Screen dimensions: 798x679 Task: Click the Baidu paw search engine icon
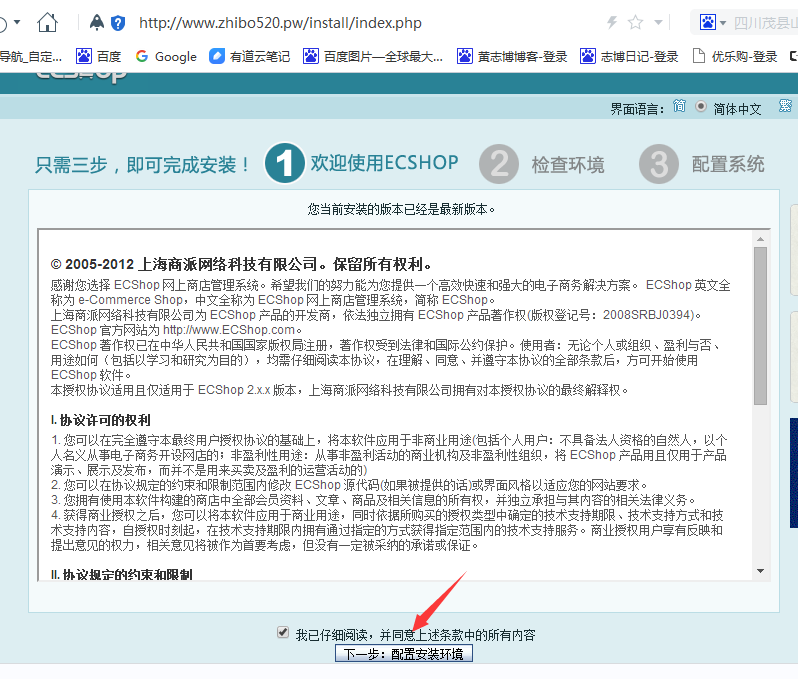click(708, 22)
